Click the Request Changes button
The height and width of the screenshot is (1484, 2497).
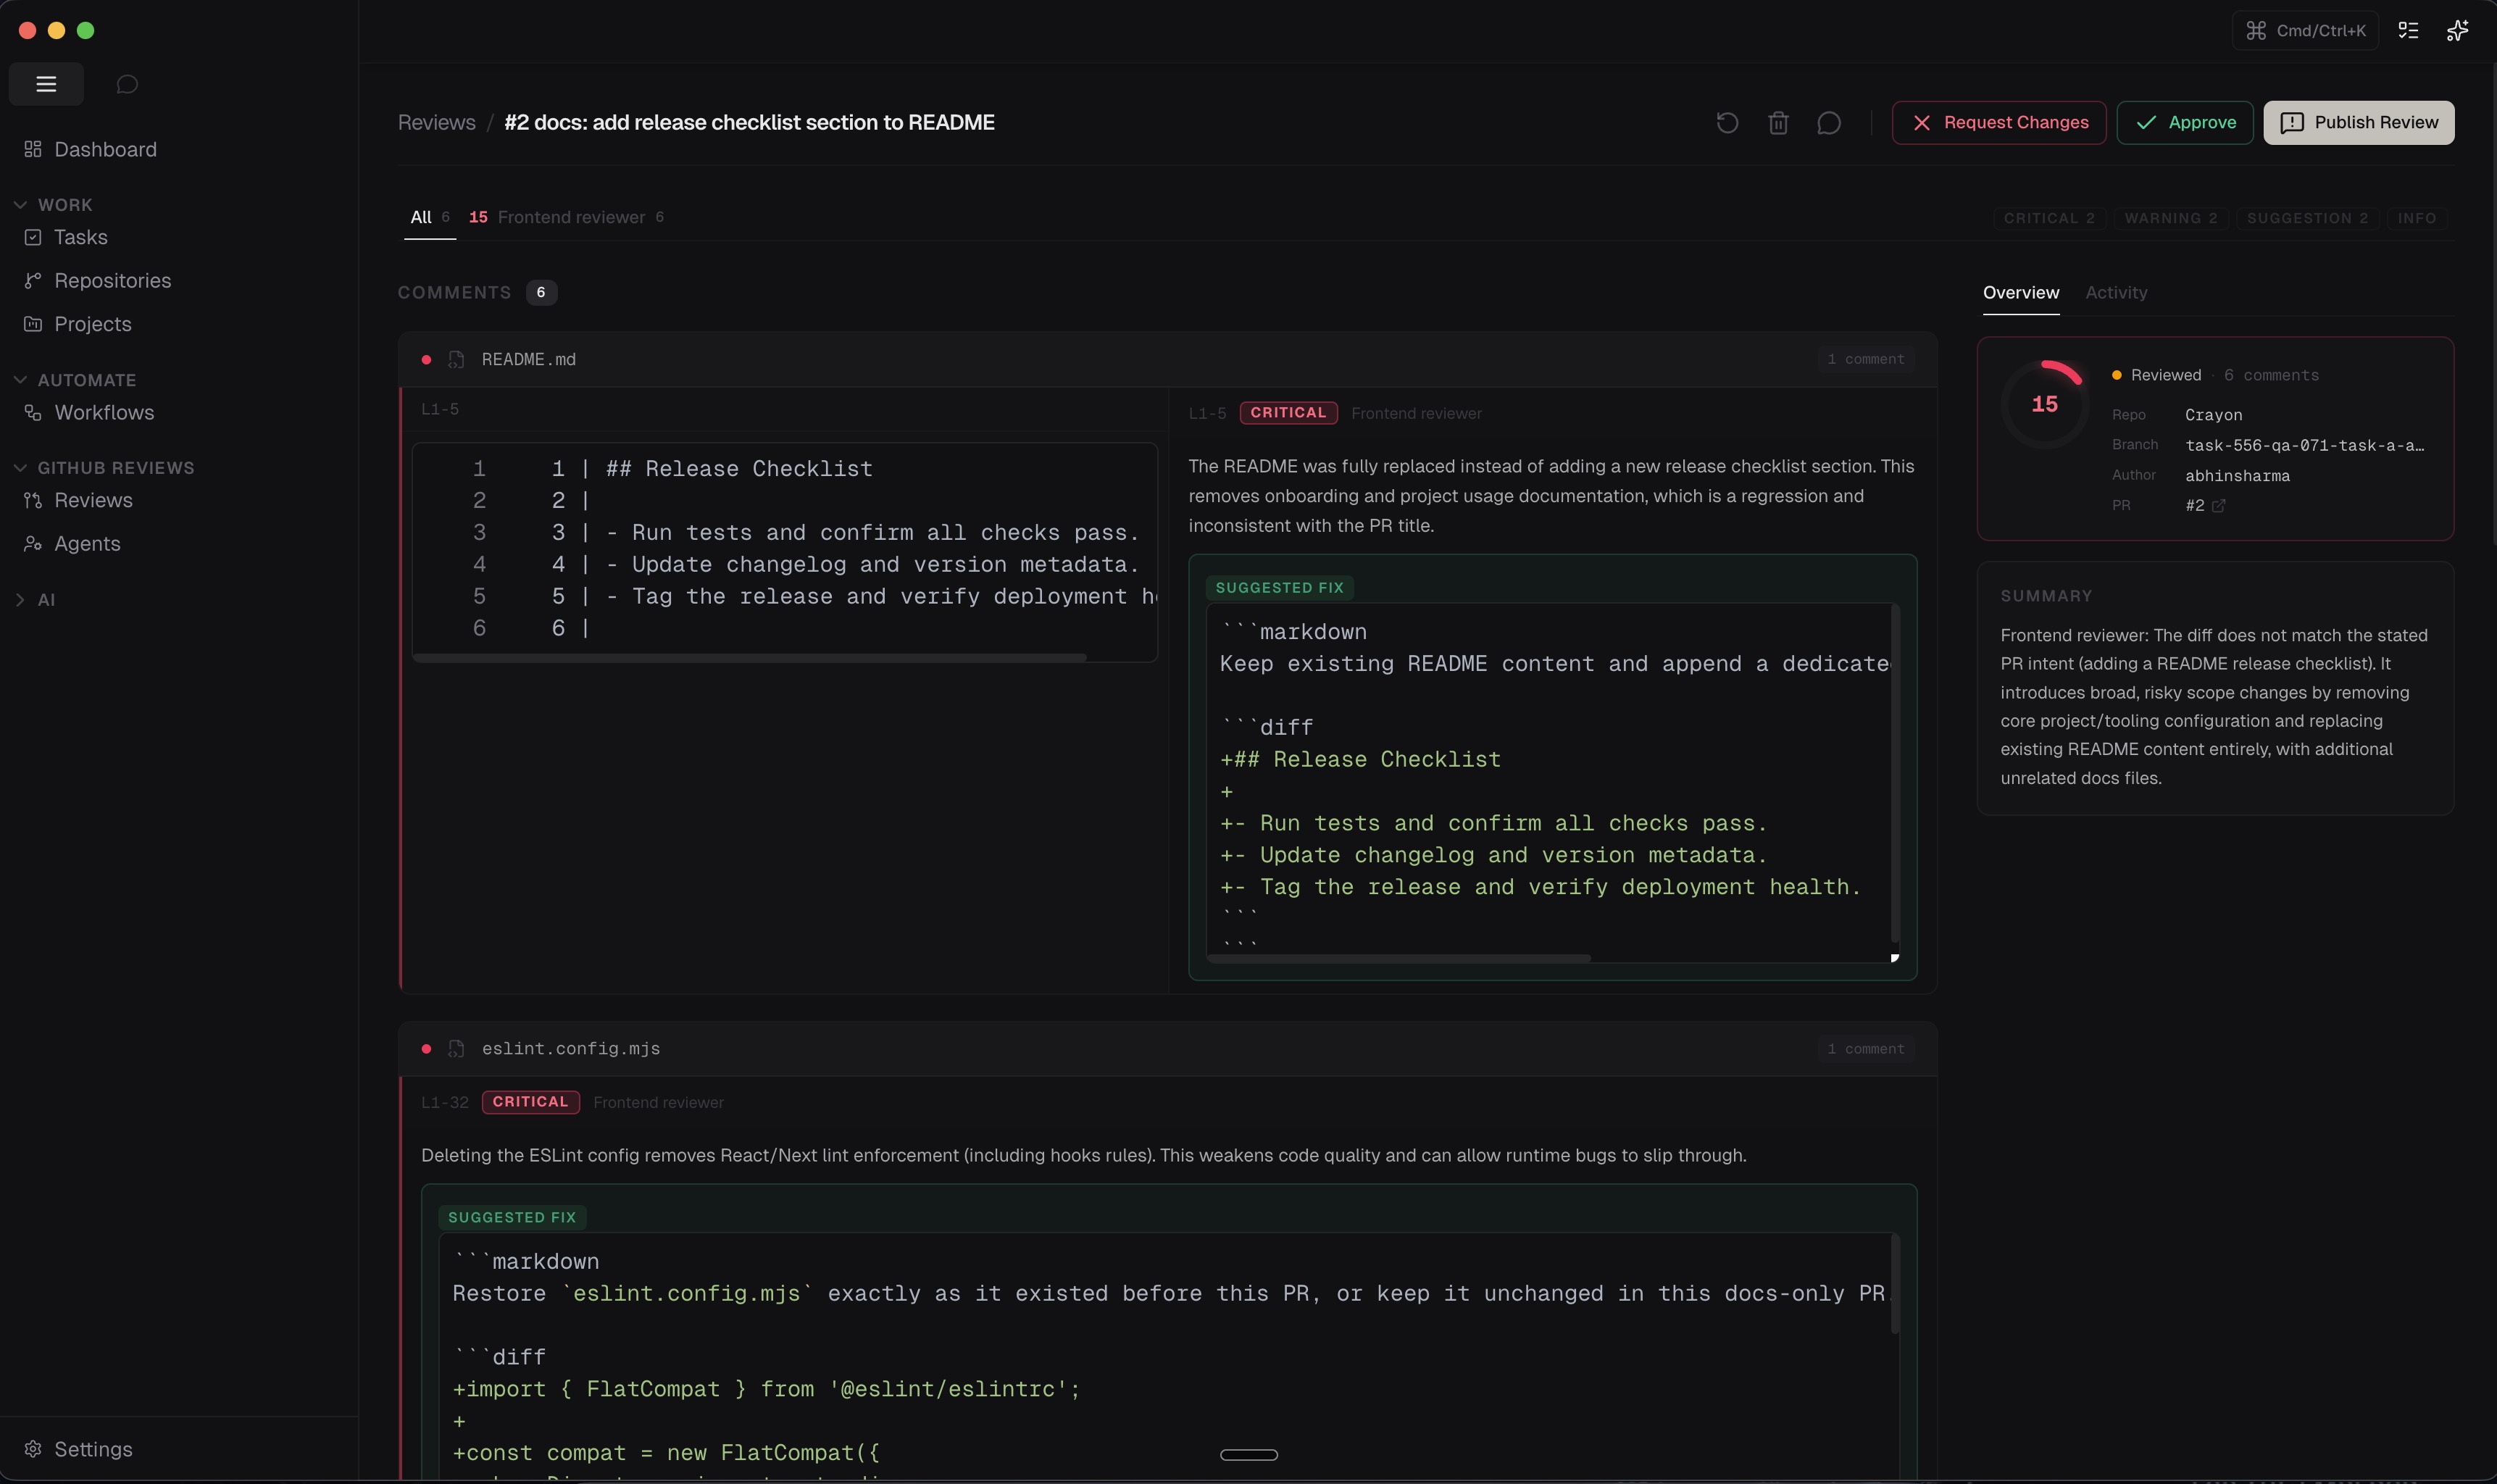pyautogui.click(x=1999, y=123)
